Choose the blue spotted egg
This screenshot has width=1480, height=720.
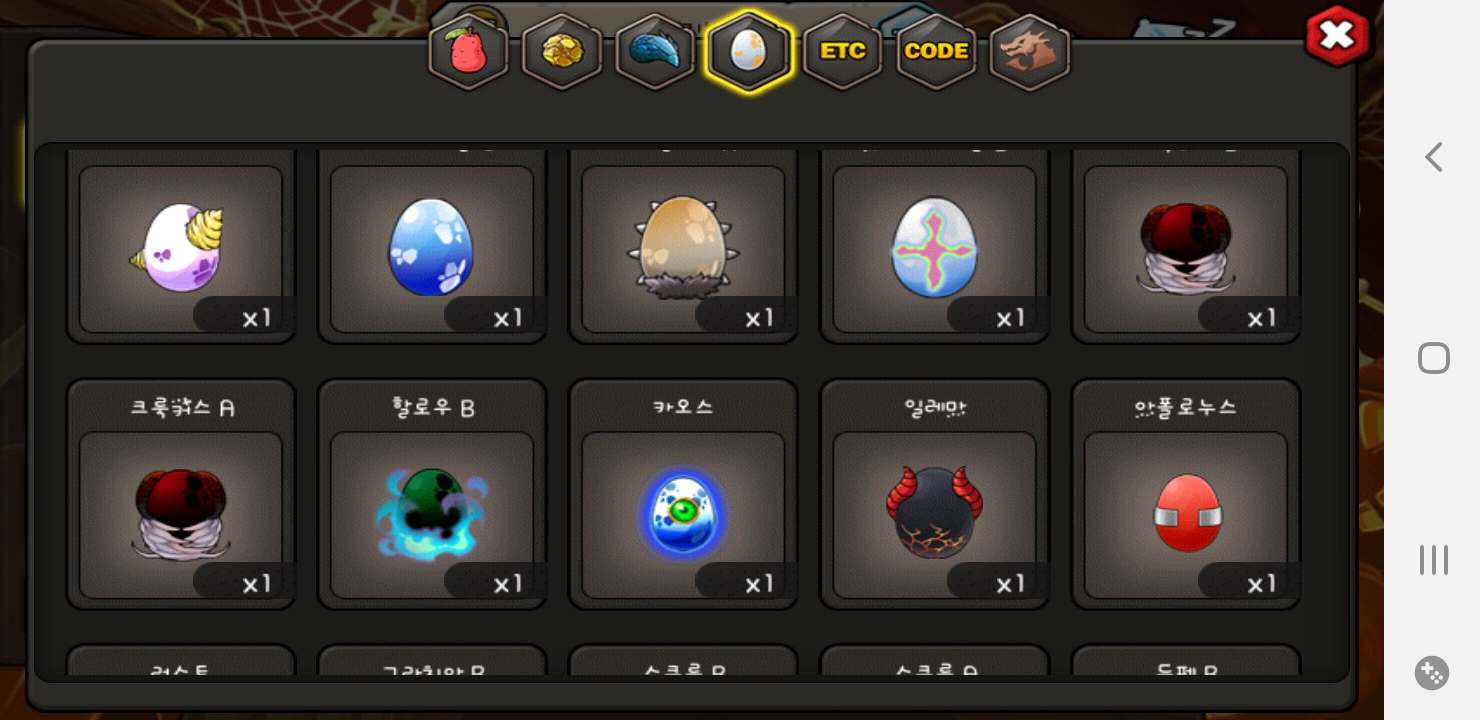click(432, 248)
